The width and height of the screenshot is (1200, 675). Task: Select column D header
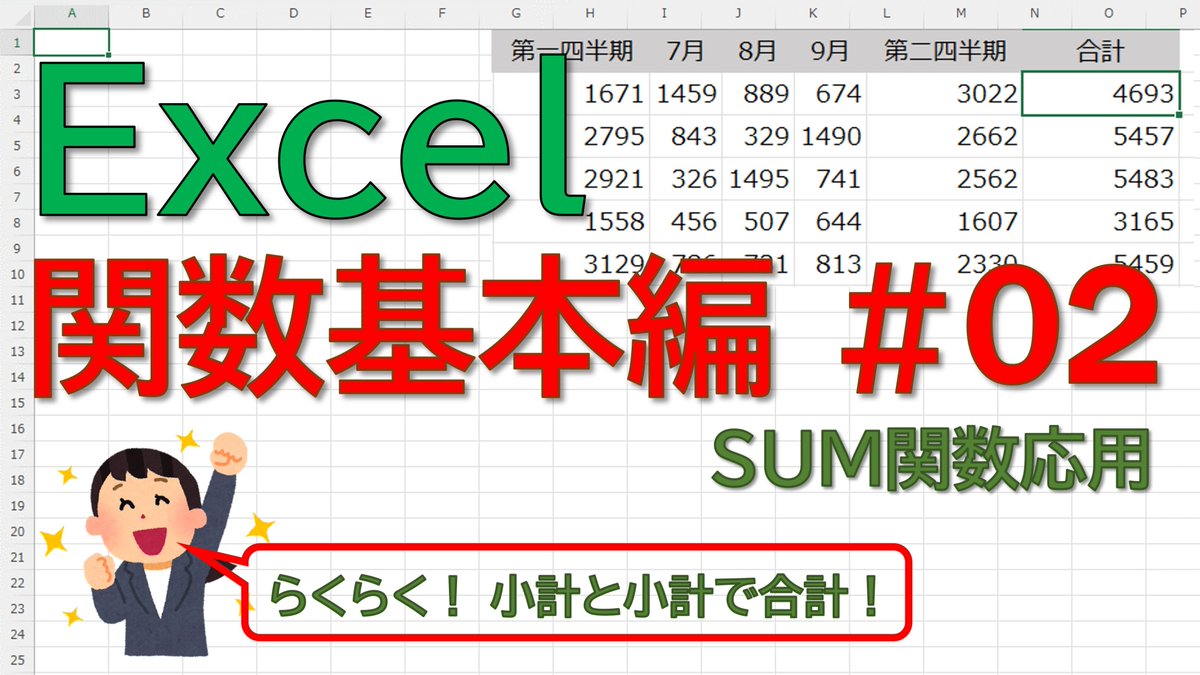coord(293,14)
